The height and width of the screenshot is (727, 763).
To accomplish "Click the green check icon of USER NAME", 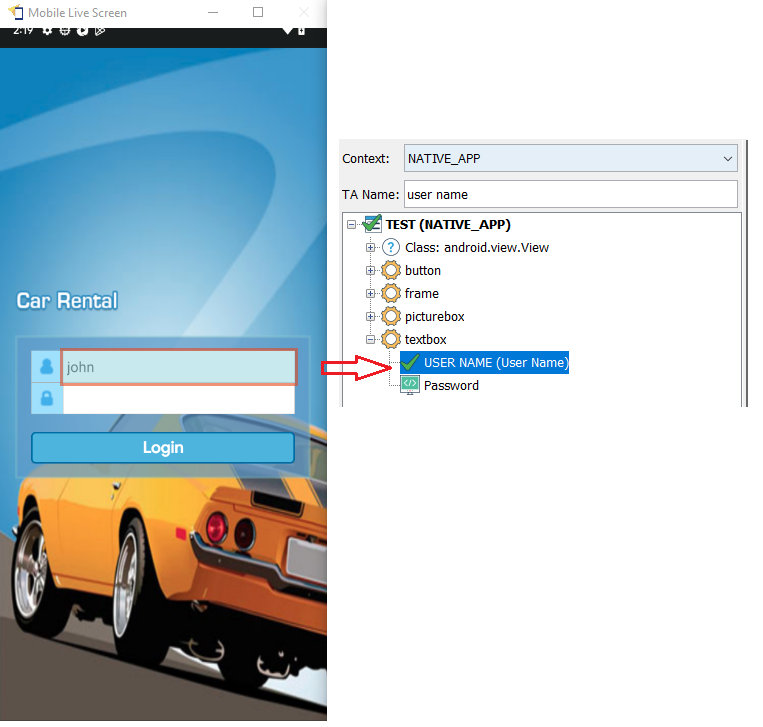I will tap(410, 363).
